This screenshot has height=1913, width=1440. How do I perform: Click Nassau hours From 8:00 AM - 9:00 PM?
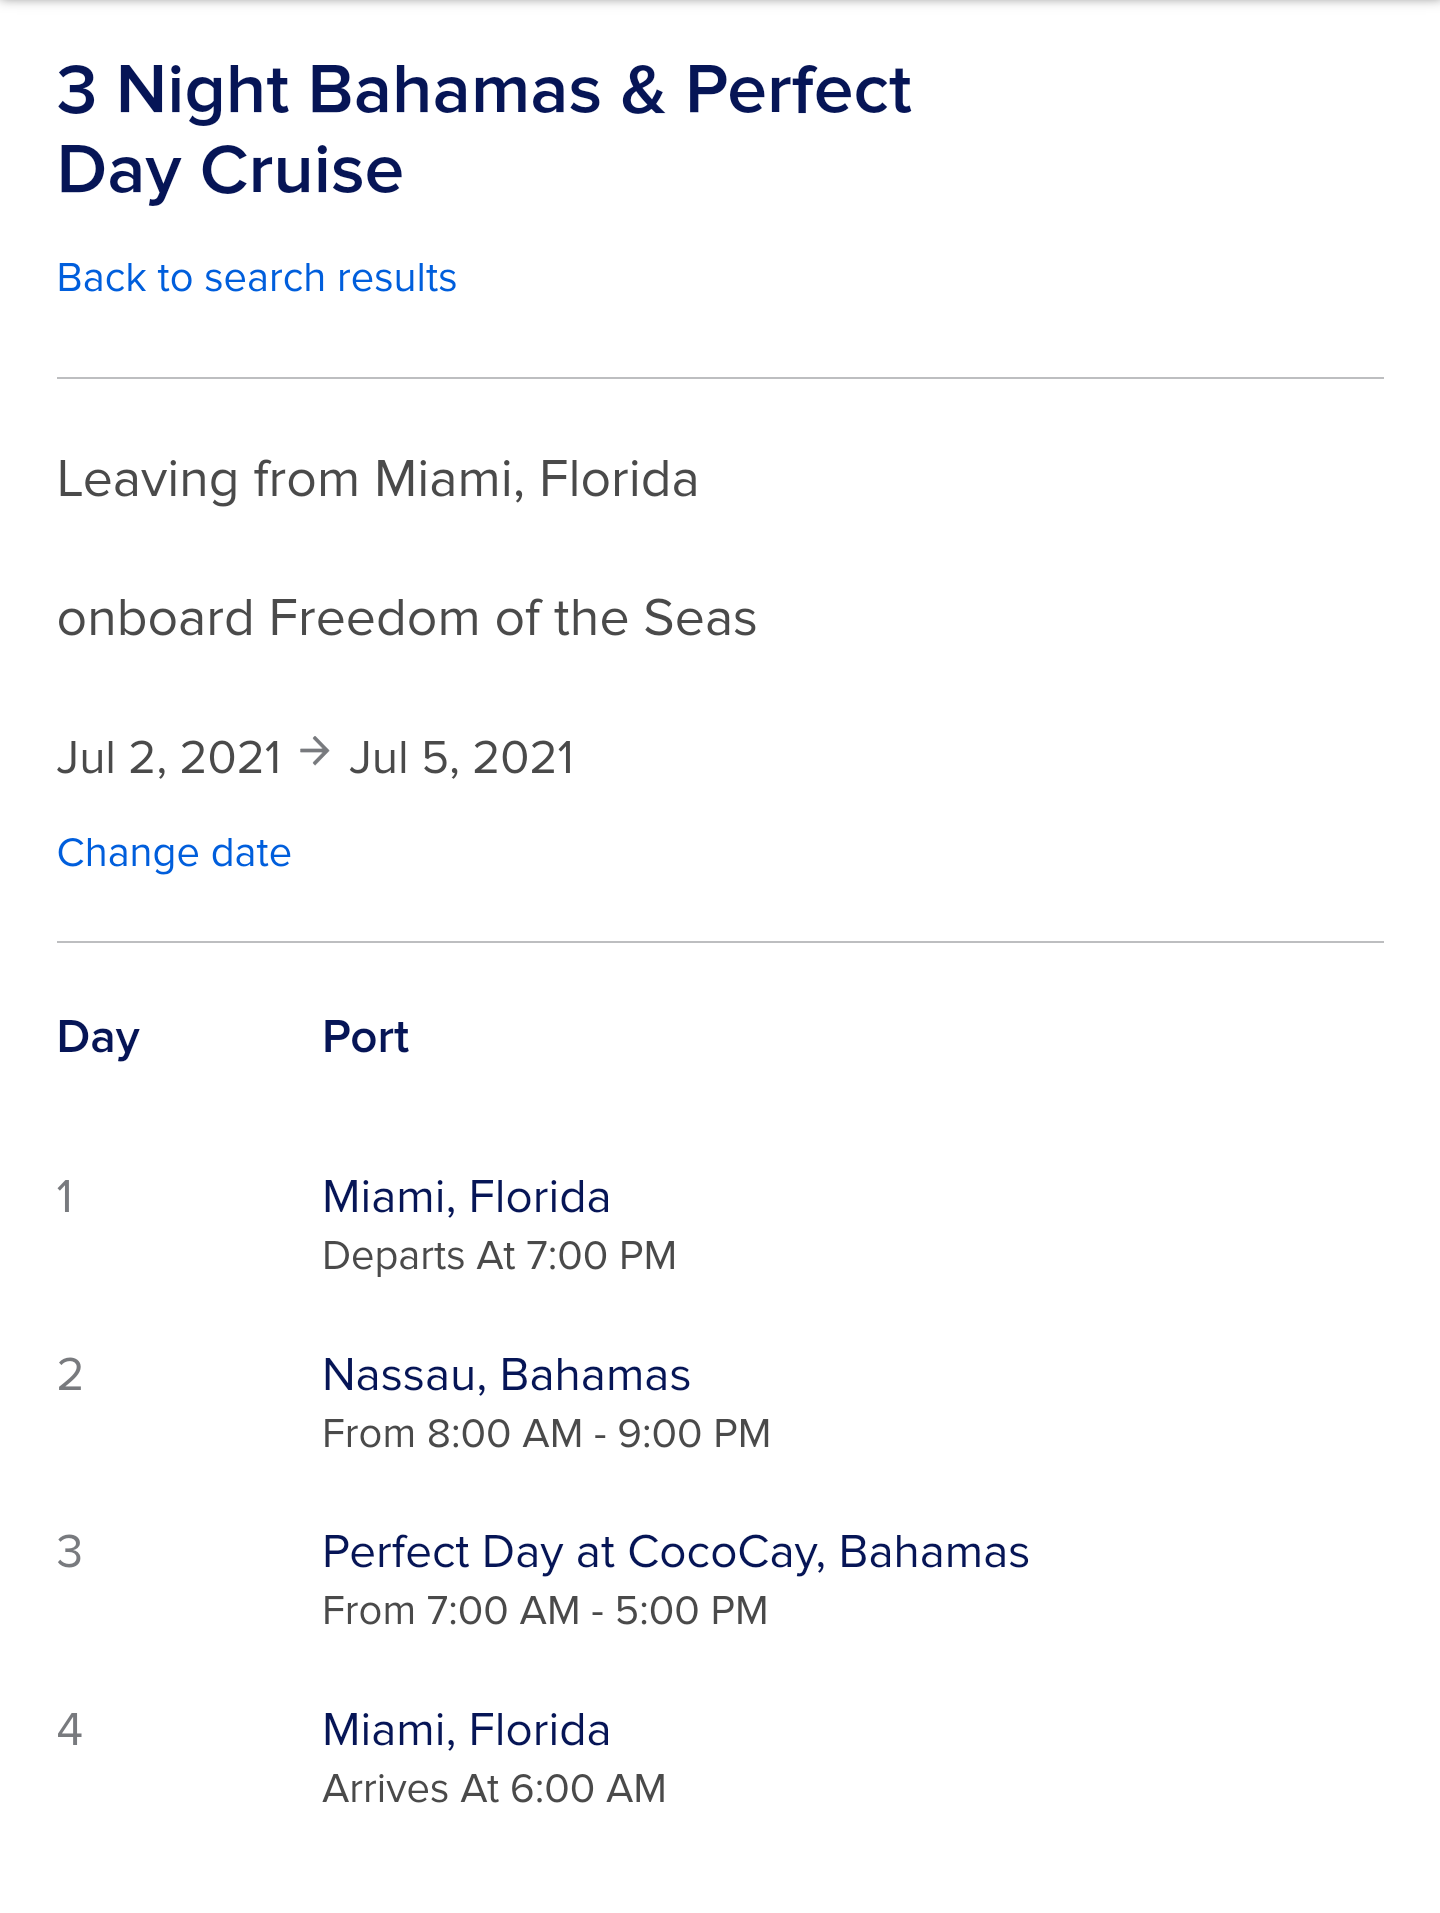point(546,1434)
